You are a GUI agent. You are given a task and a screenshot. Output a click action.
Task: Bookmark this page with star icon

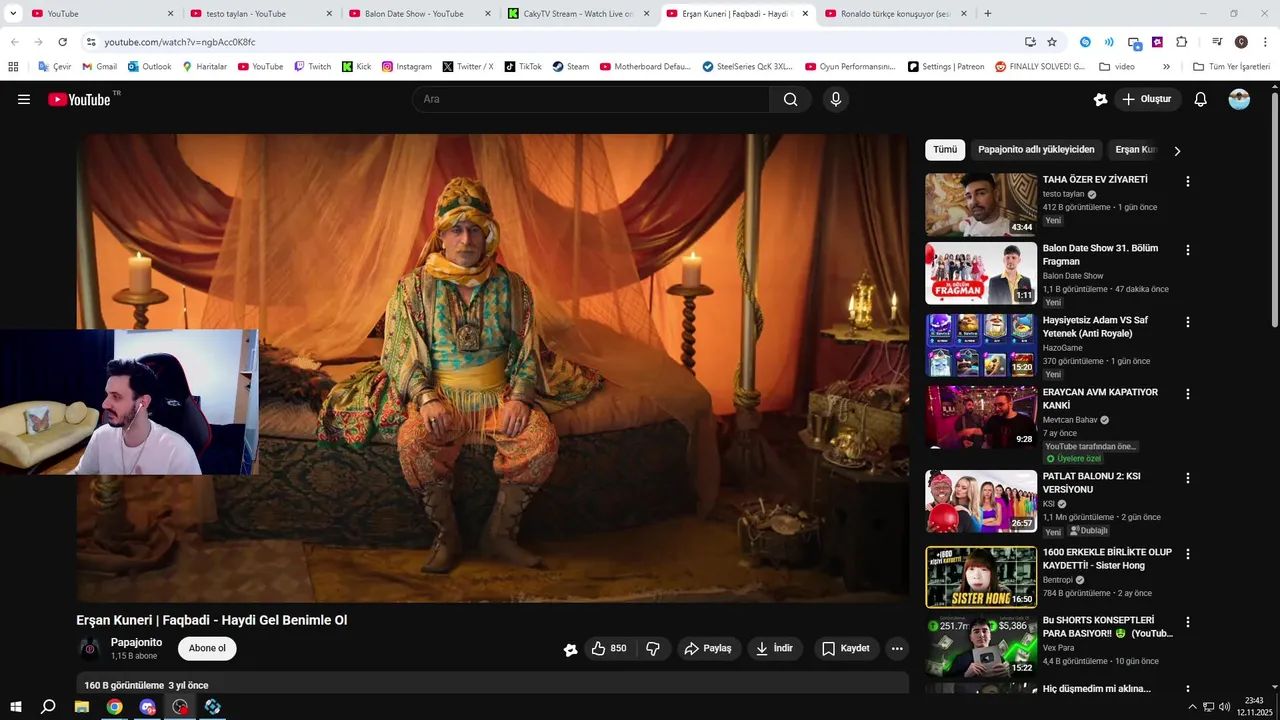pyautogui.click(x=1052, y=42)
